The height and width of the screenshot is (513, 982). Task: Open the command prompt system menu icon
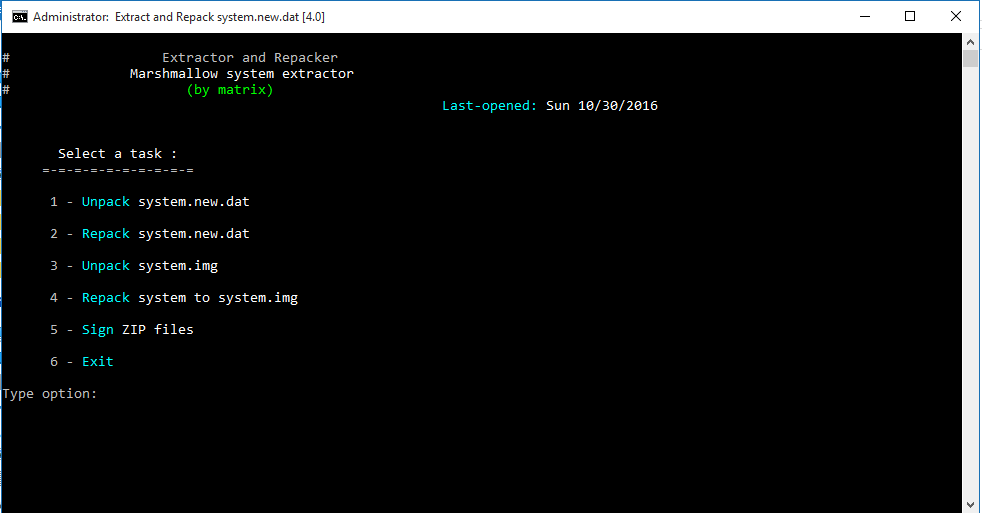(x=19, y=17)
